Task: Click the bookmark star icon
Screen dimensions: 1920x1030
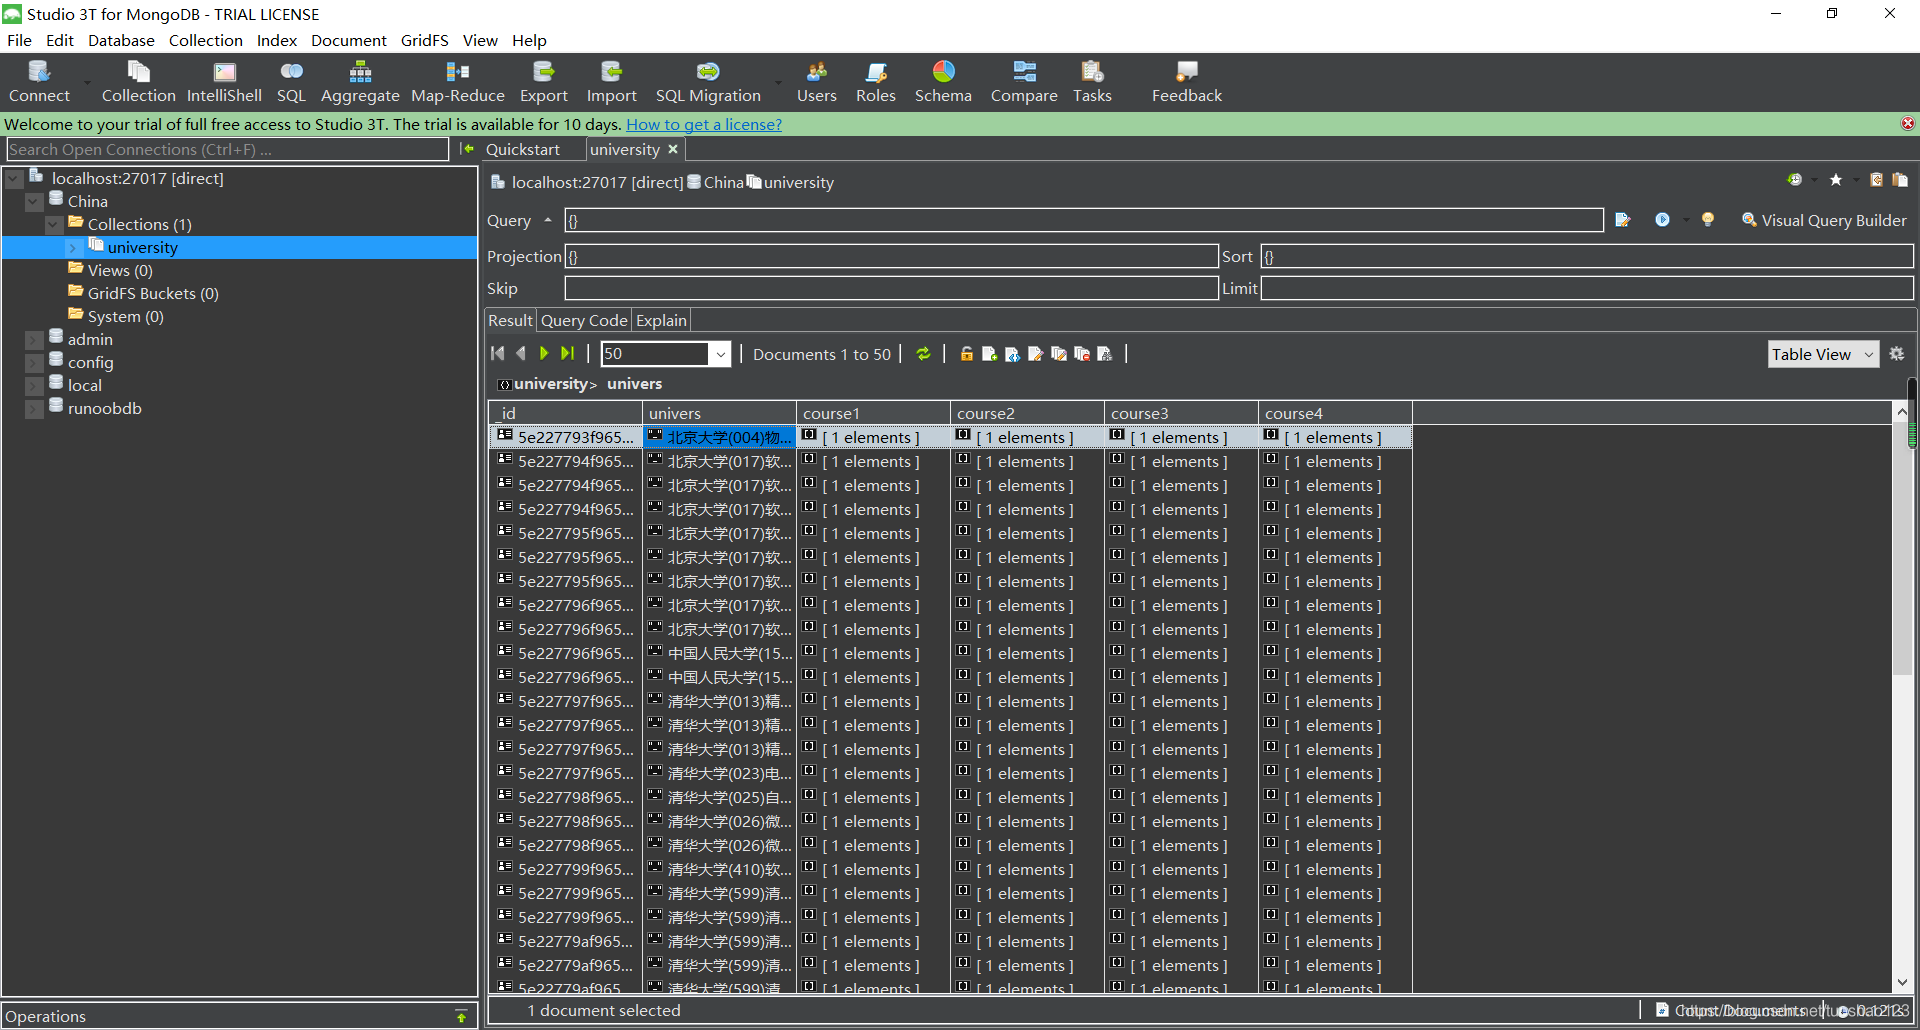Action: click(x=1836, y=180)
